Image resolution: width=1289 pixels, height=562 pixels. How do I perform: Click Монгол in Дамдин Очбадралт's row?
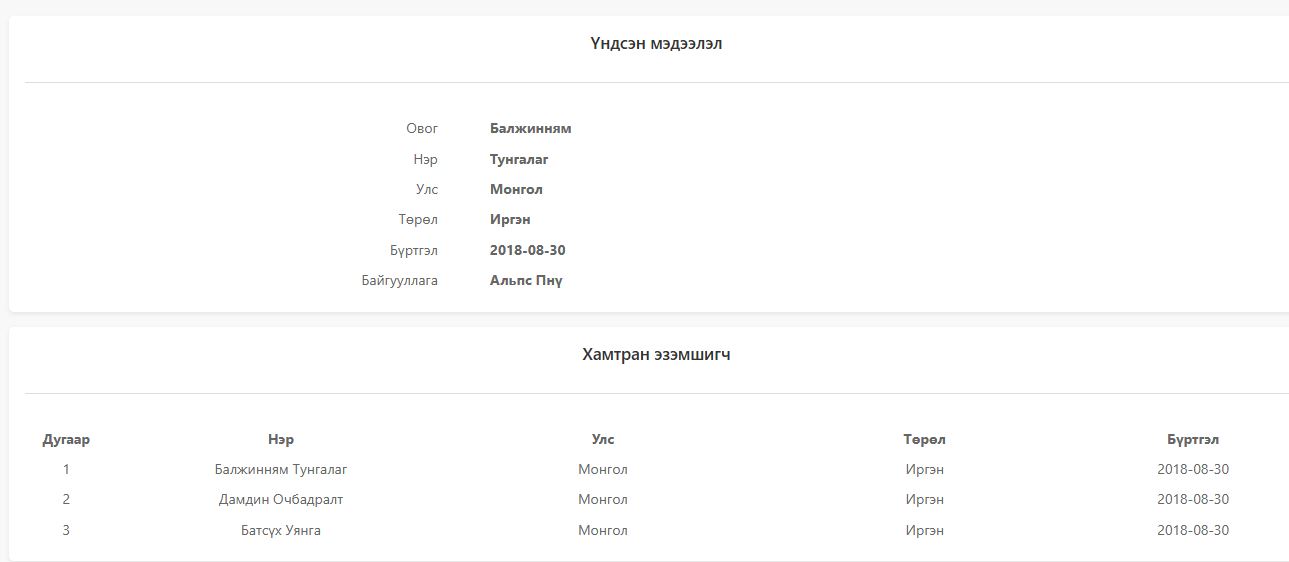603,499
